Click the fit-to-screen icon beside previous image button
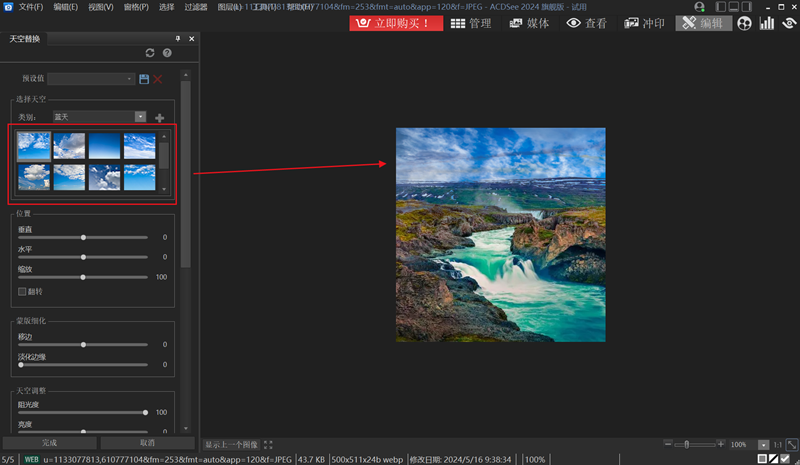Viewport: 800px width, 465px height. click(268, 444)
